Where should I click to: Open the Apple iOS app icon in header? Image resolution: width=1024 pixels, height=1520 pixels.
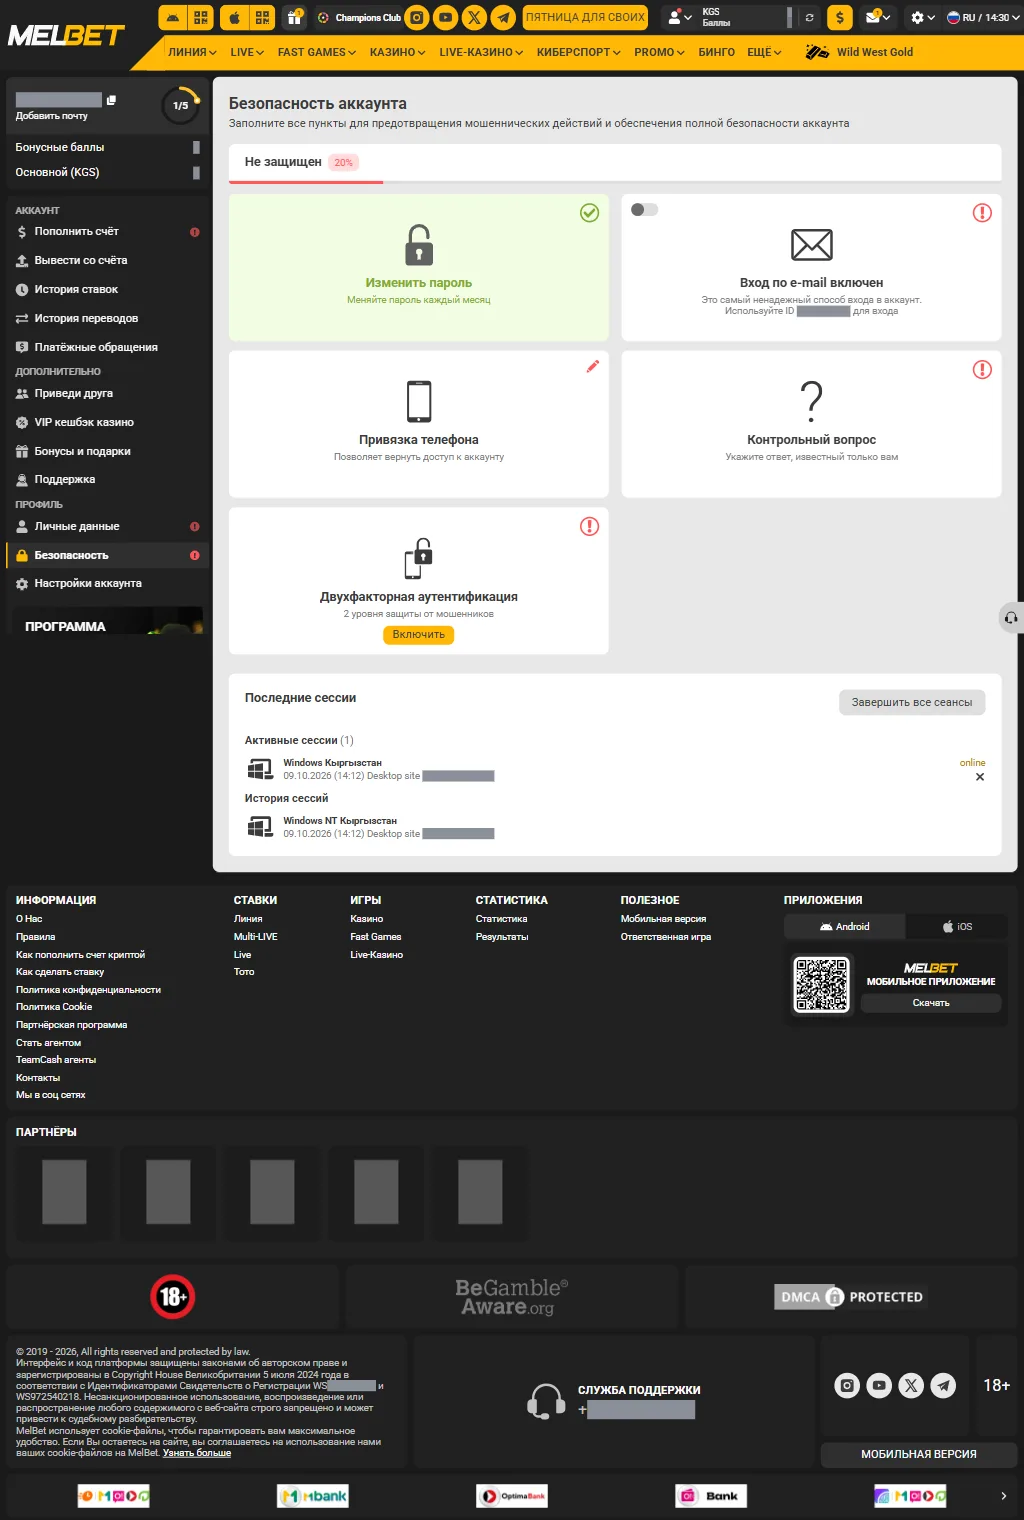pyautogui.click(x=234, y=17)
